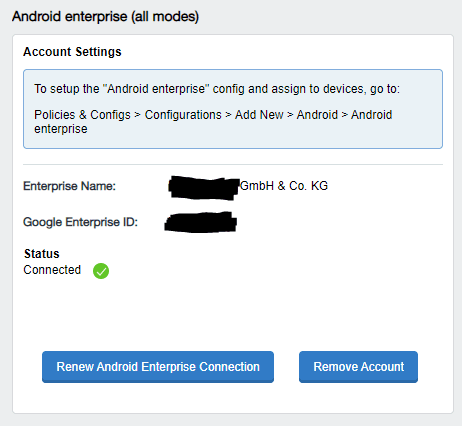This screenshot has width=462, height=426.
Task: Click the Connected status text
Action: click(52, 270)
